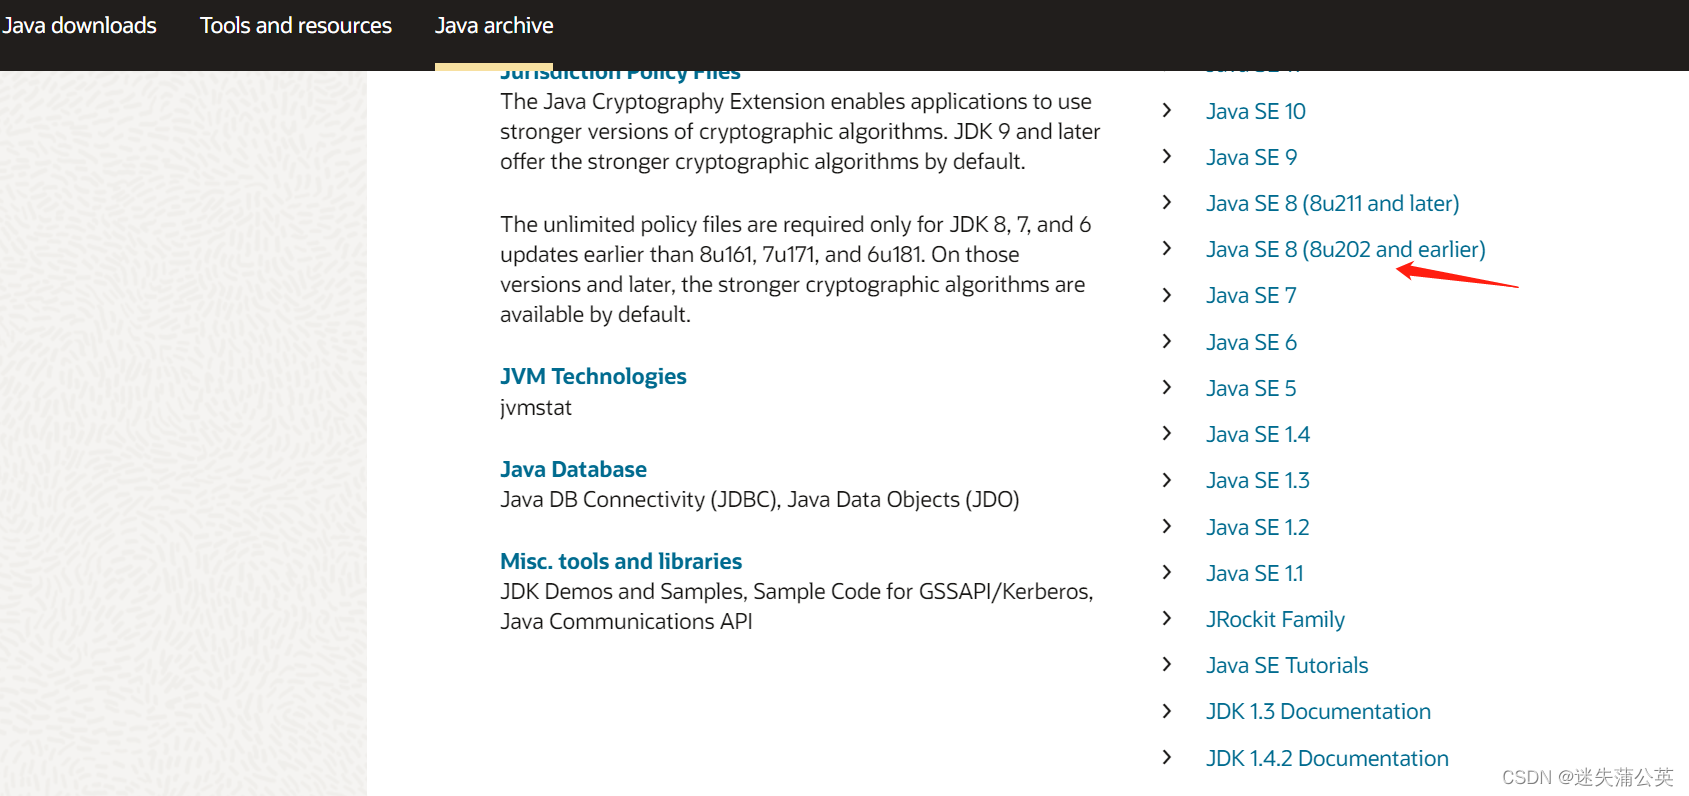Visit the Java SE 1.2 link
Image resolution: width=1689 pixels, height=796 pixels.
(1258, 527)
